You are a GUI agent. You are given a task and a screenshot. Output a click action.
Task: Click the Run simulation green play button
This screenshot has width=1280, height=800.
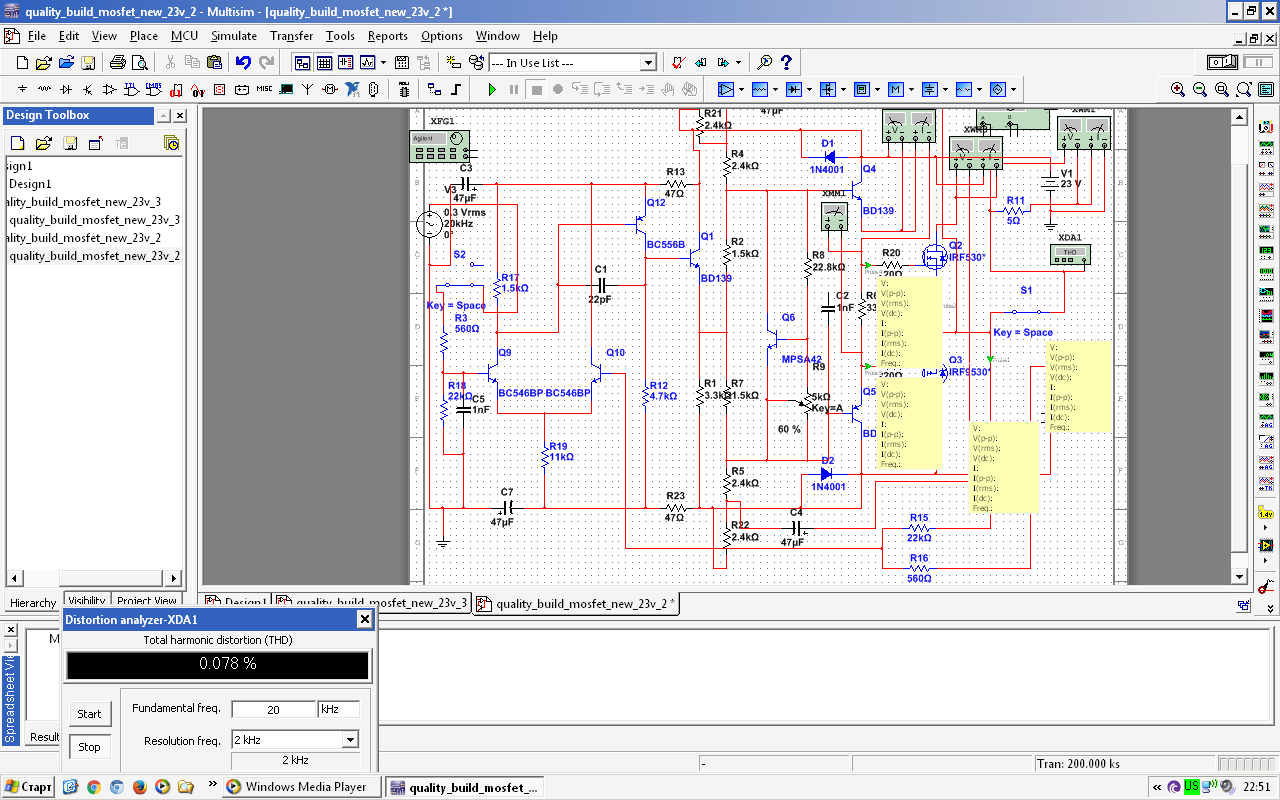point(492,89)
